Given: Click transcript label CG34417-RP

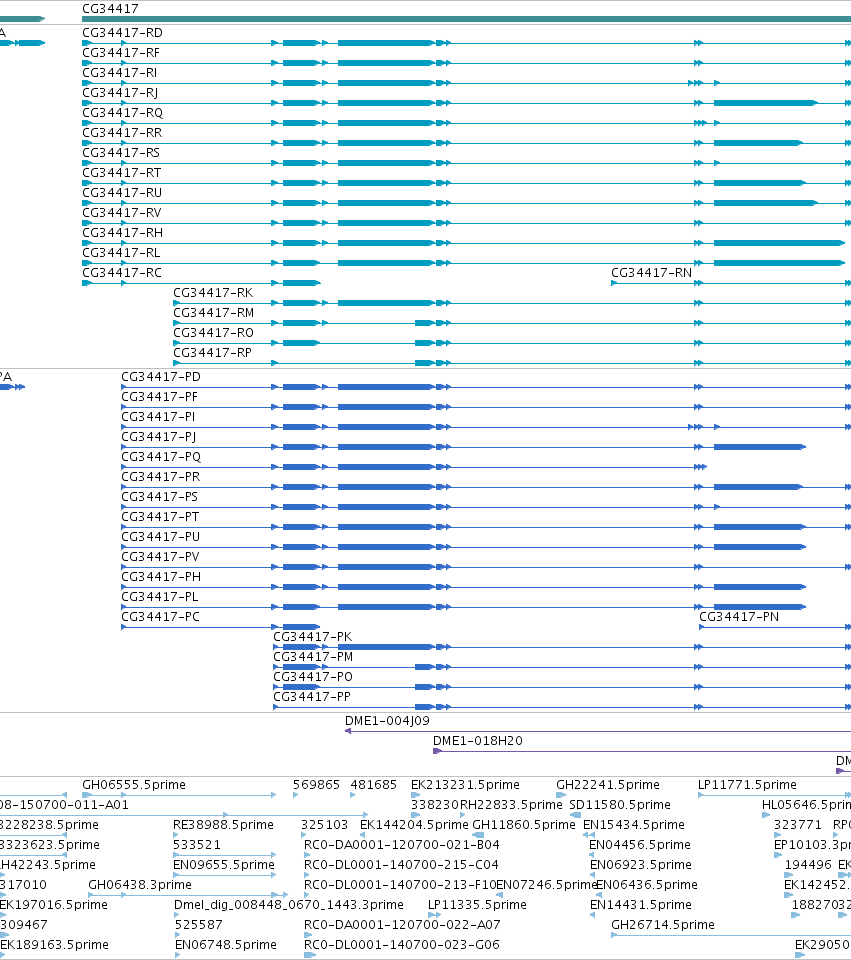Looking at the screenshot, I should [x=212, y=353].
